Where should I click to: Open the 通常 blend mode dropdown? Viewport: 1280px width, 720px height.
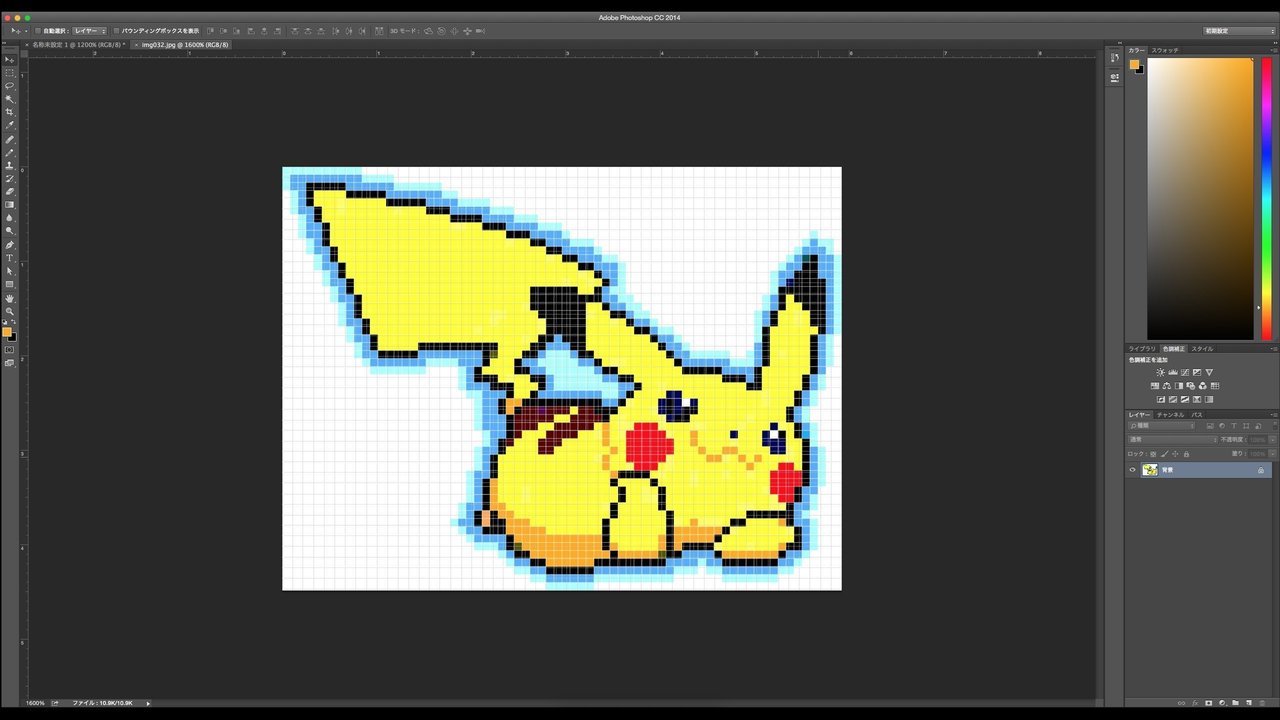pyautogui.click(x=1172, y=440)
